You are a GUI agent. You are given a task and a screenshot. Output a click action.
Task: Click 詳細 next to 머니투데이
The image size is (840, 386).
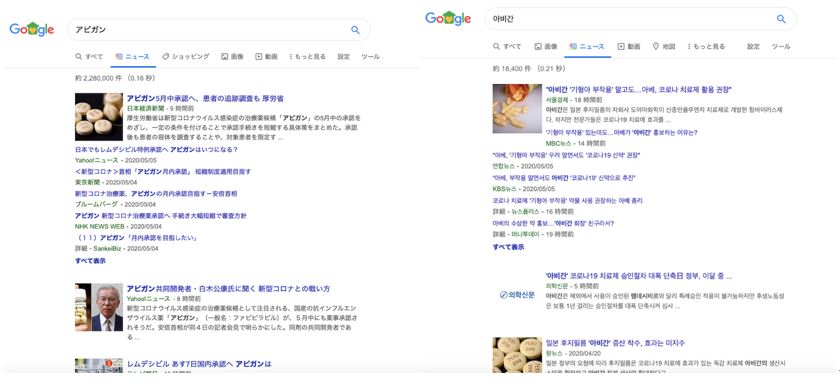[499, 234]
